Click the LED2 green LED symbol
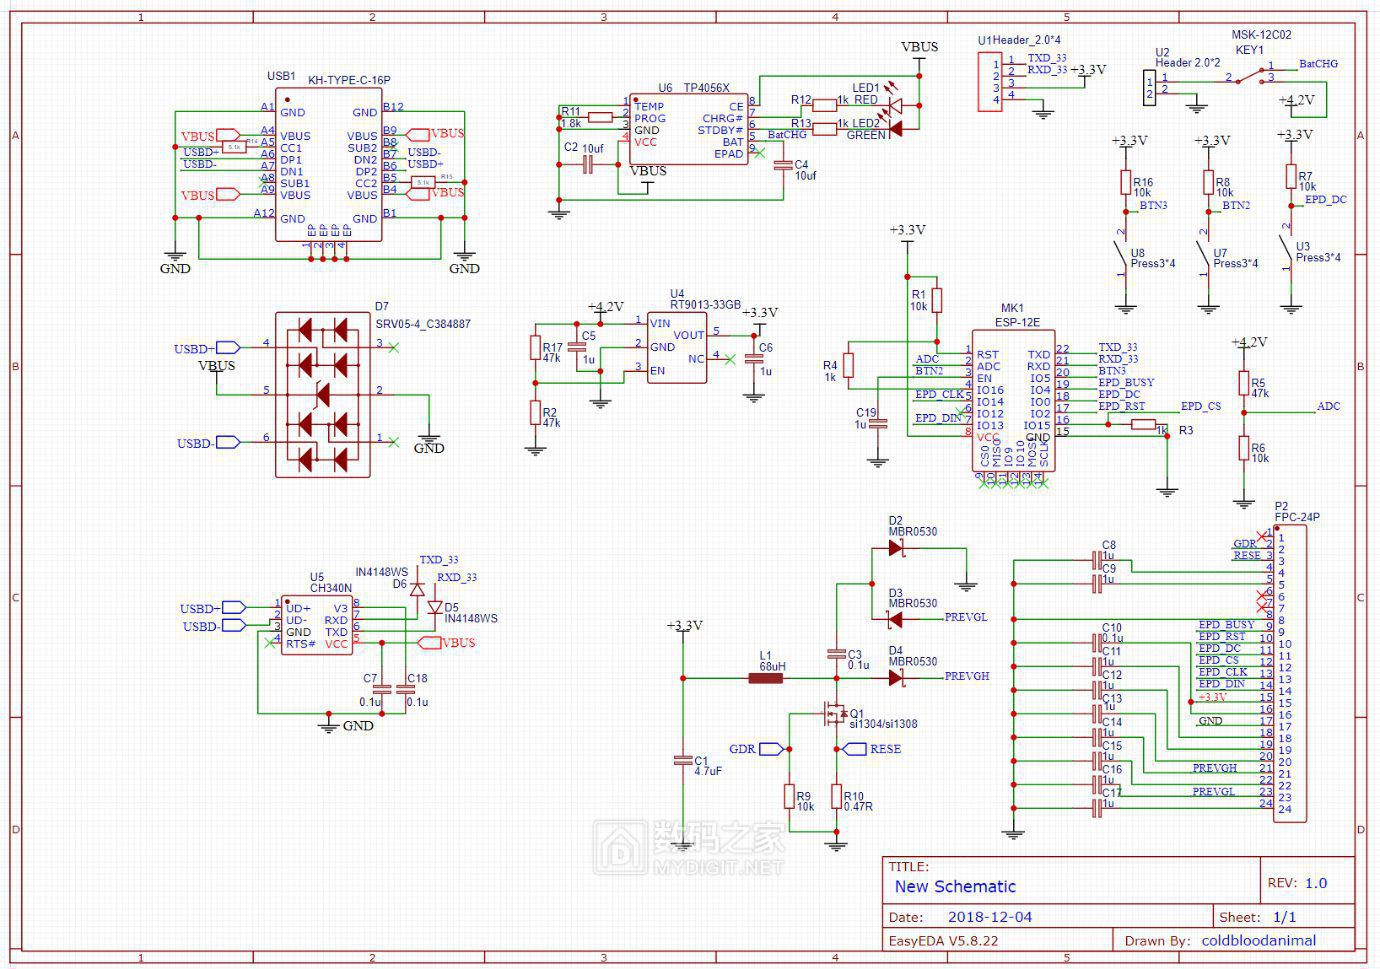Image resolution: width=1380 pixels, height=969 pixels. [x=896, y=128]
